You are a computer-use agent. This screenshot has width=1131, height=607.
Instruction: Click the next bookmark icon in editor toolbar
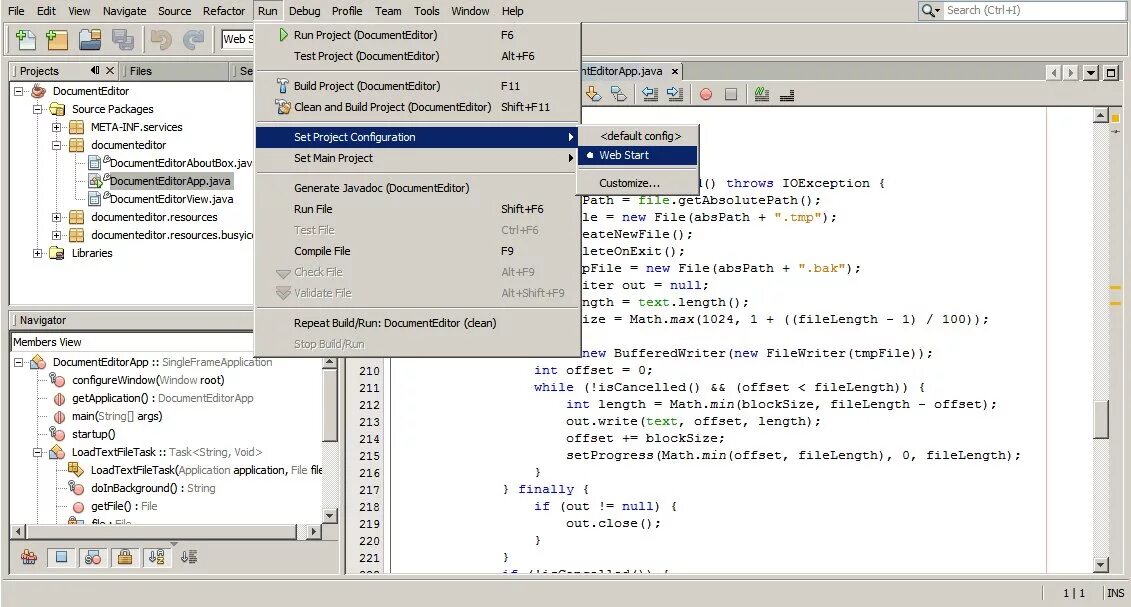coord(593,94)
